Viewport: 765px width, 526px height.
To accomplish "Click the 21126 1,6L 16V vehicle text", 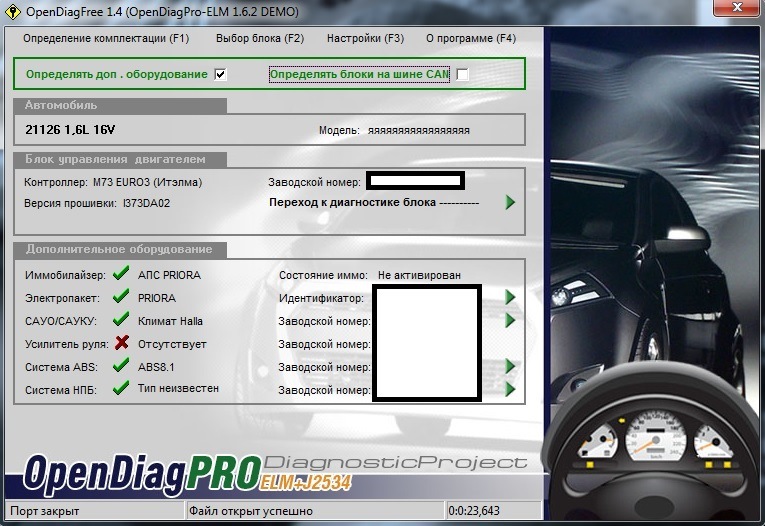I will click(70, 130).
